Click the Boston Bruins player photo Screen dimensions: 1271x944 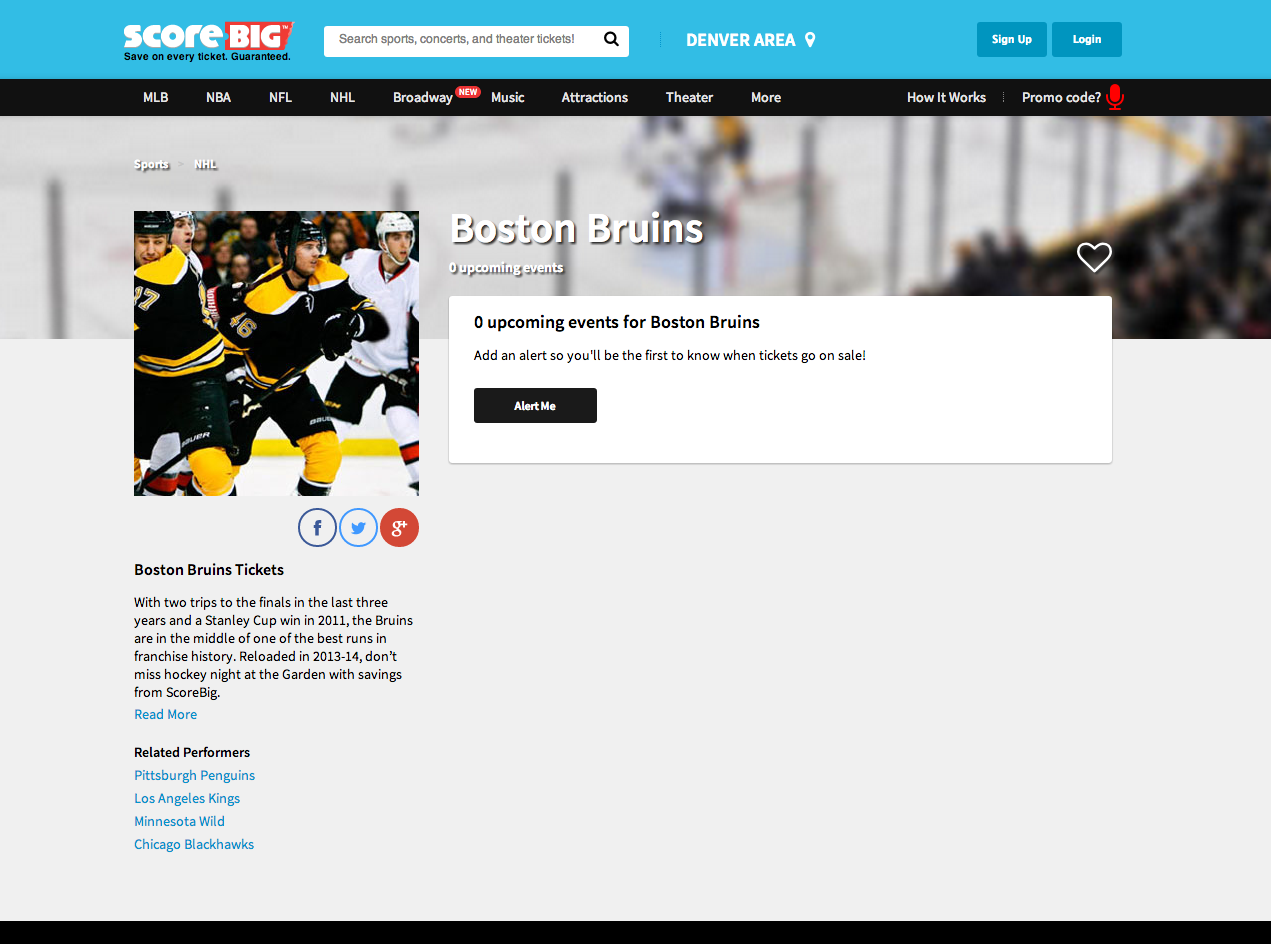coord(276,353)
